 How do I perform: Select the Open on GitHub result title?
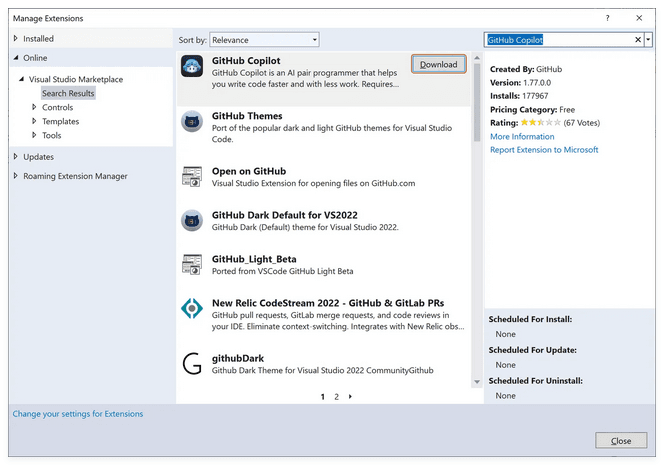[x=249, y=171]
